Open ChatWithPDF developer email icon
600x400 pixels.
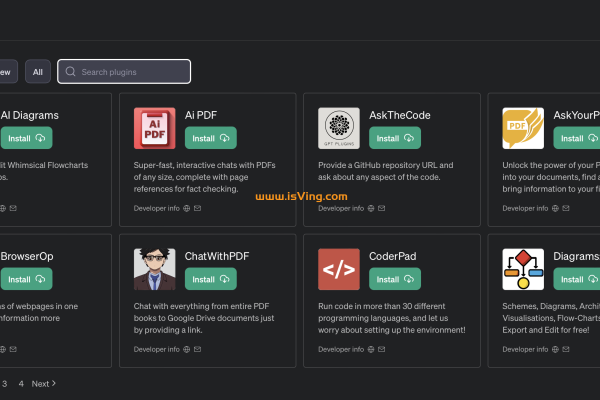pyautogui.click(x=197, y=349)
